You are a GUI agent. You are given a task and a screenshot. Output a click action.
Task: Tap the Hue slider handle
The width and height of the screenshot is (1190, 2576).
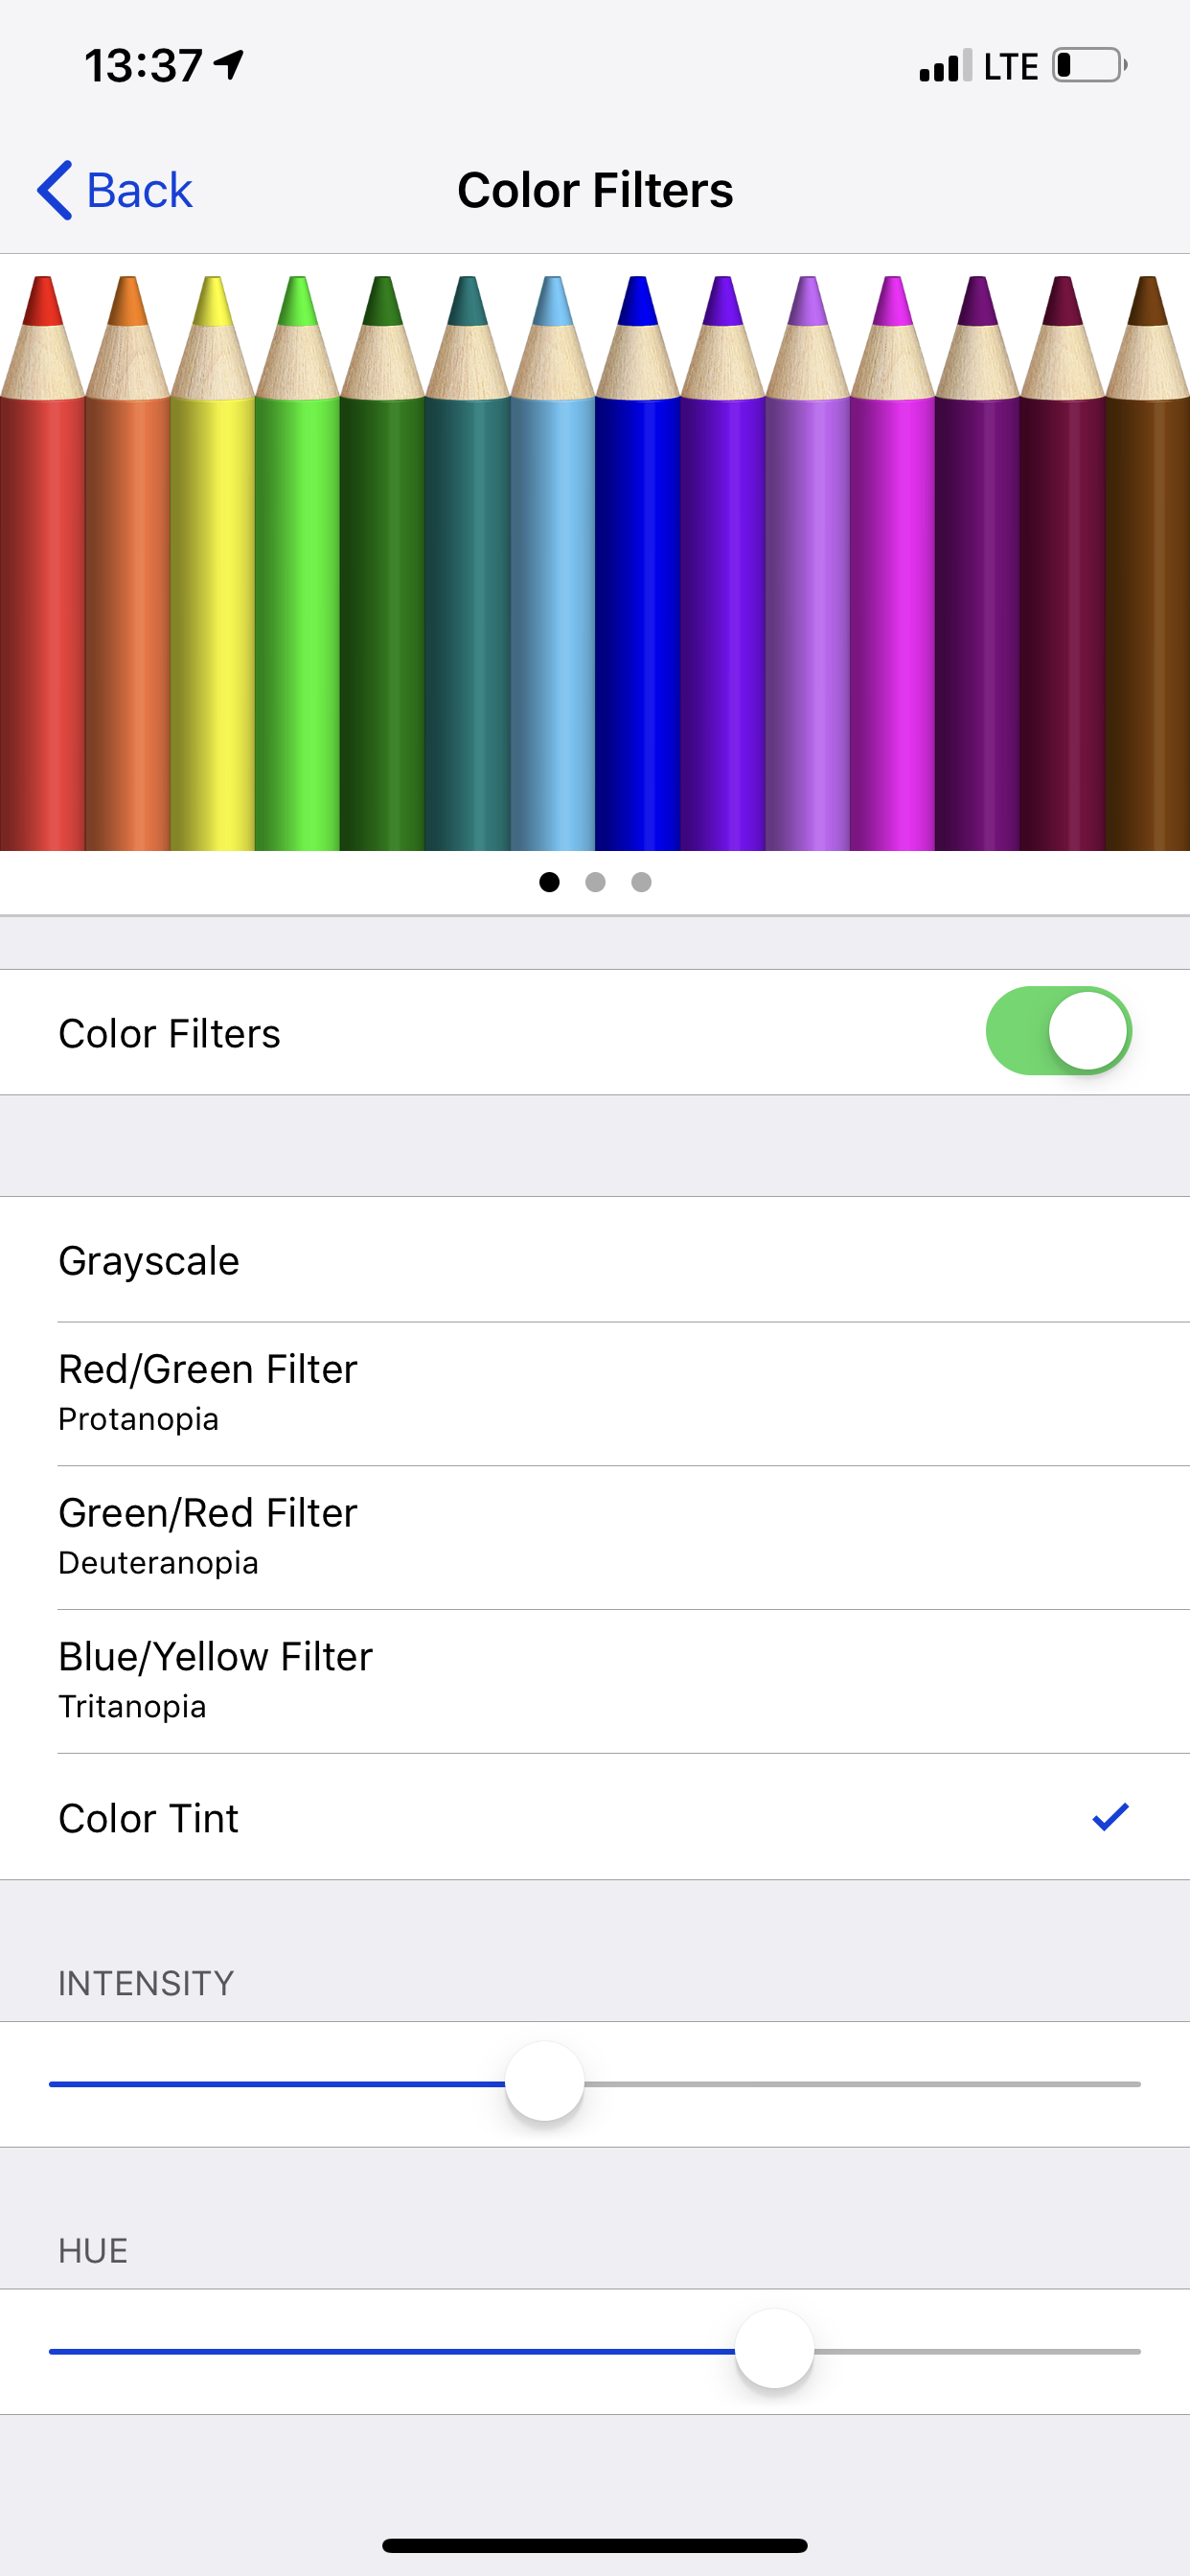click(774, 2350)
